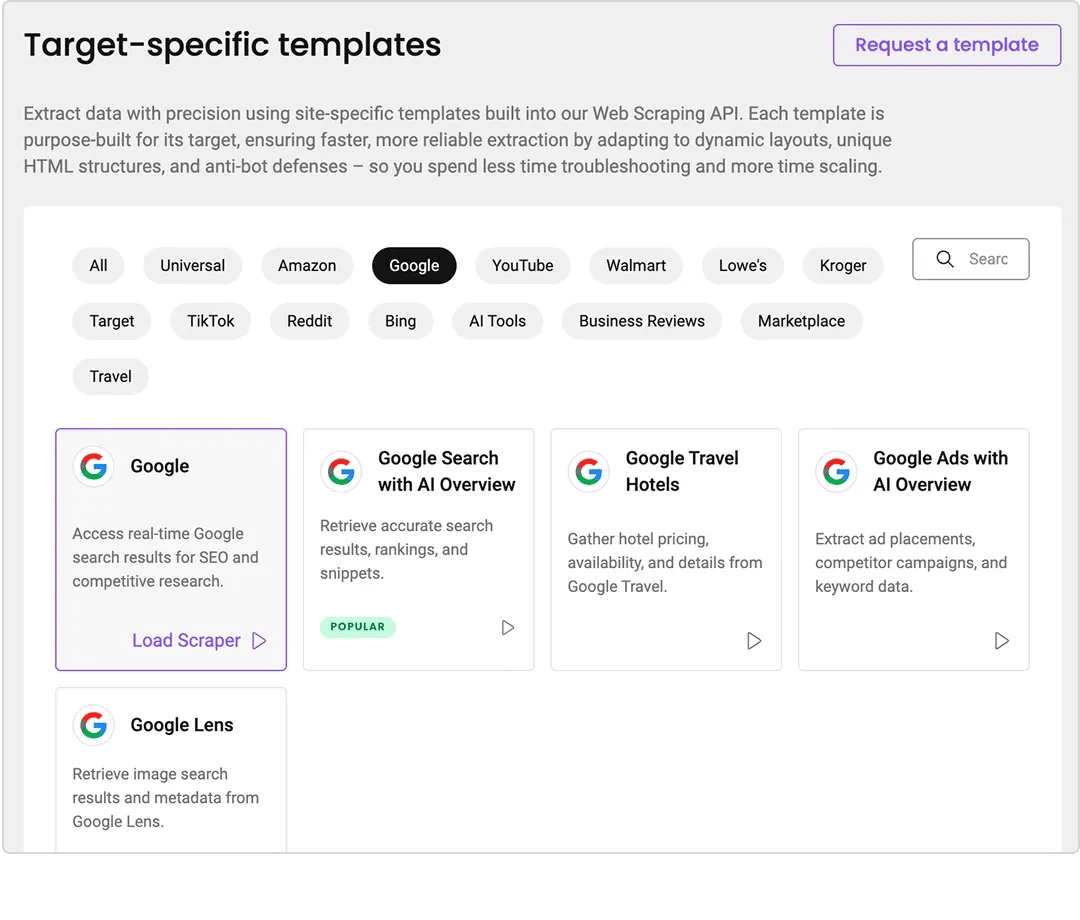1080x920 pixels.
Task: Click text 'Extract ad placements, competitor campaigns'
Action: pos(911,563)
